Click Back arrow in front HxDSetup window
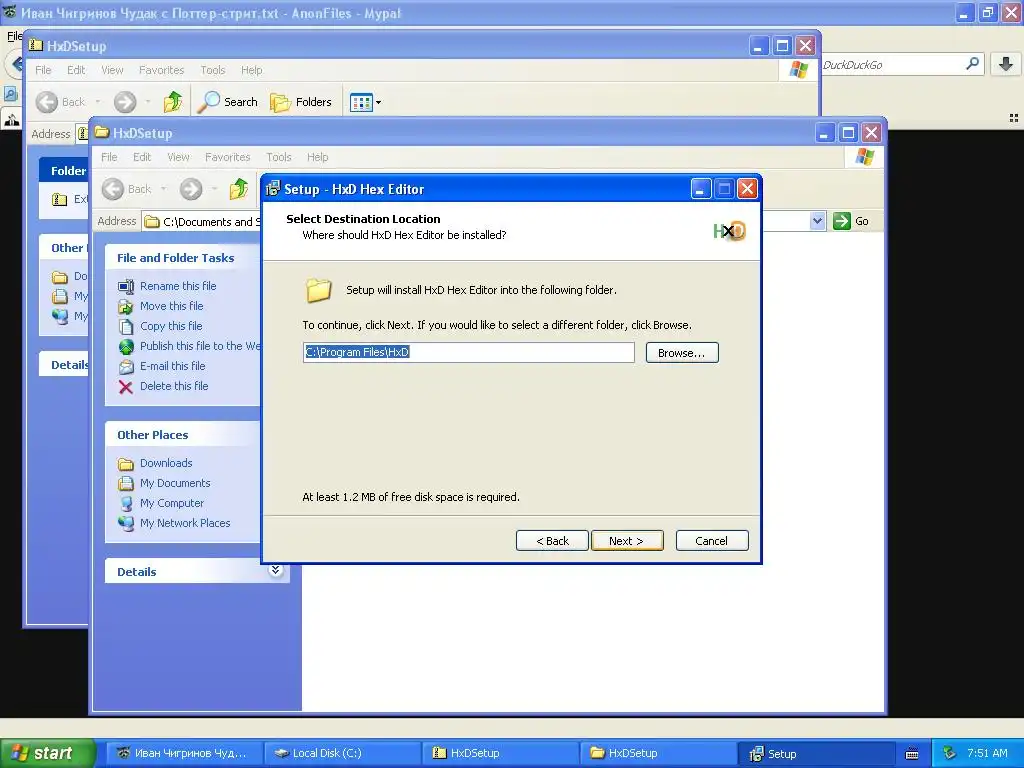1024x768 pixels. 113,189
